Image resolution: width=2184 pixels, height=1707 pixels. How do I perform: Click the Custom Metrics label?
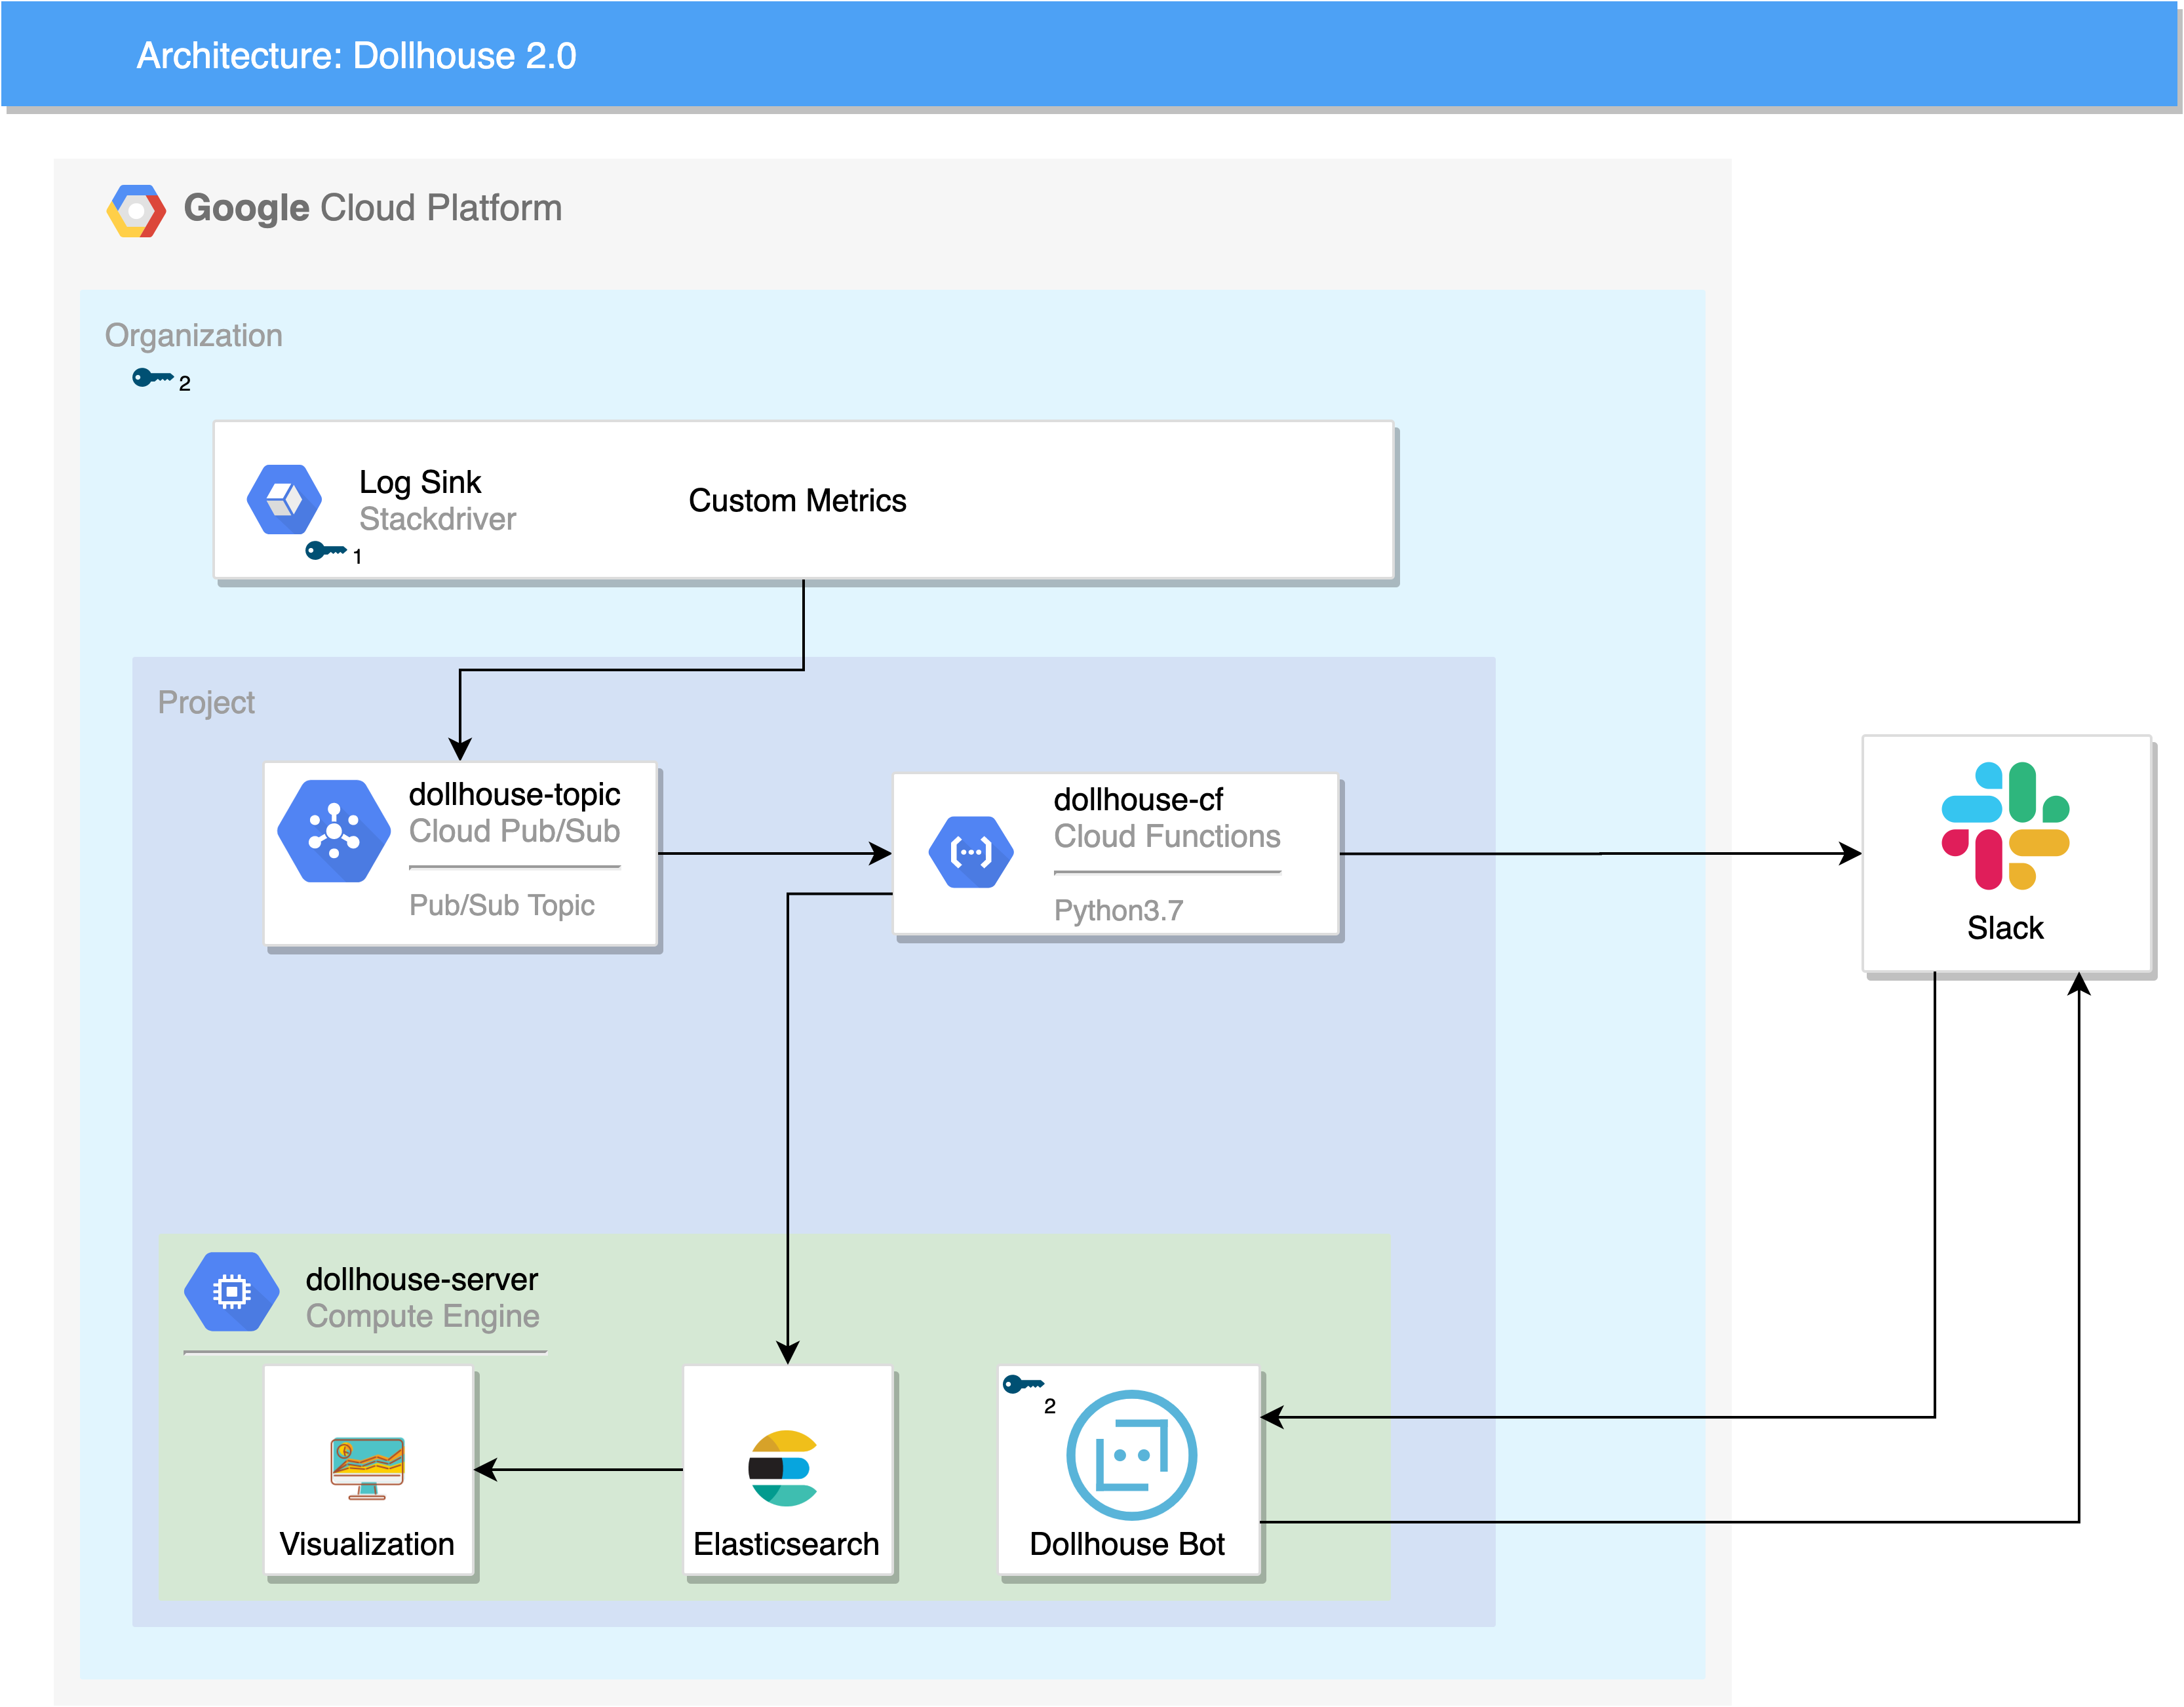point(797,500)
